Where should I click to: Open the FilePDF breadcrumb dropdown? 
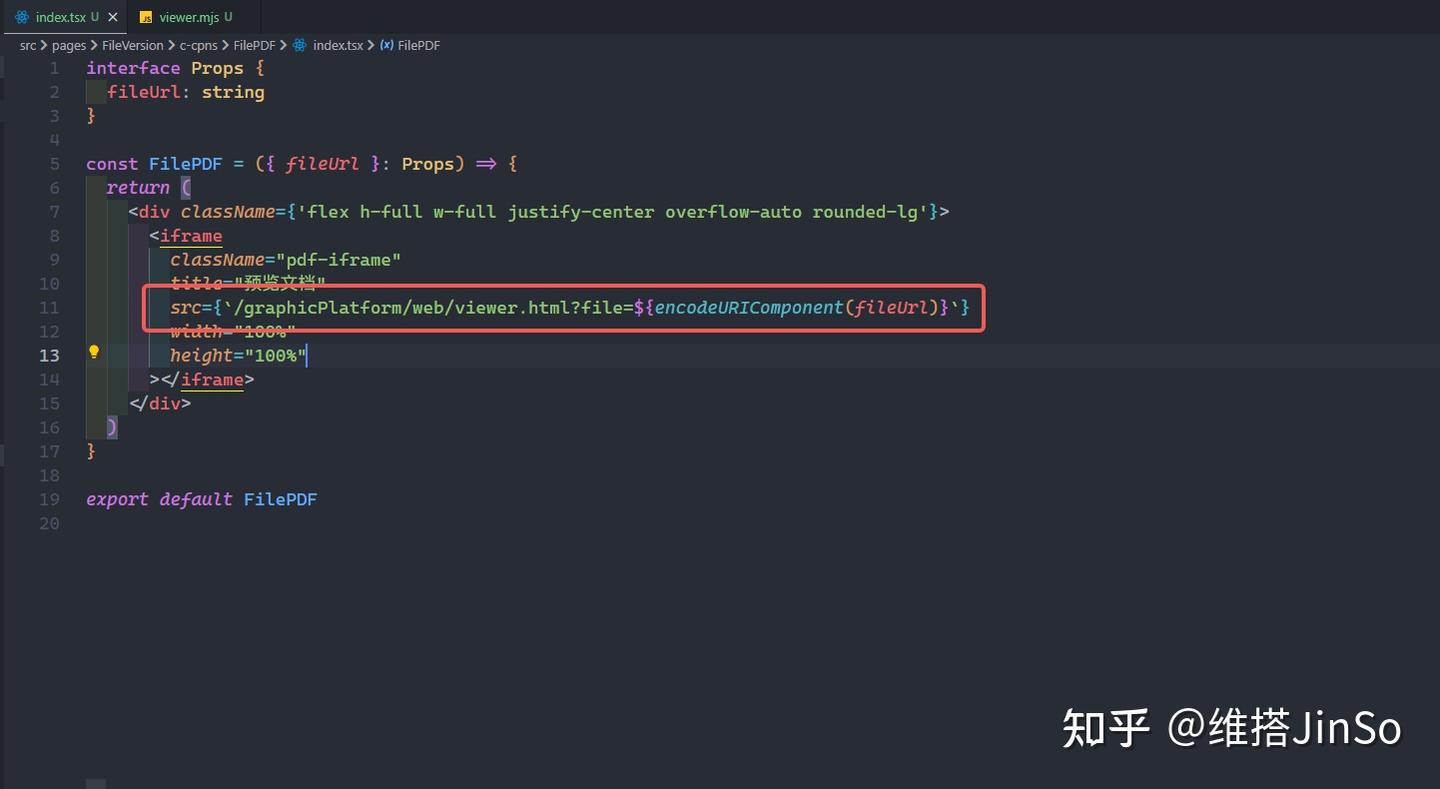[x=254, y=45]
